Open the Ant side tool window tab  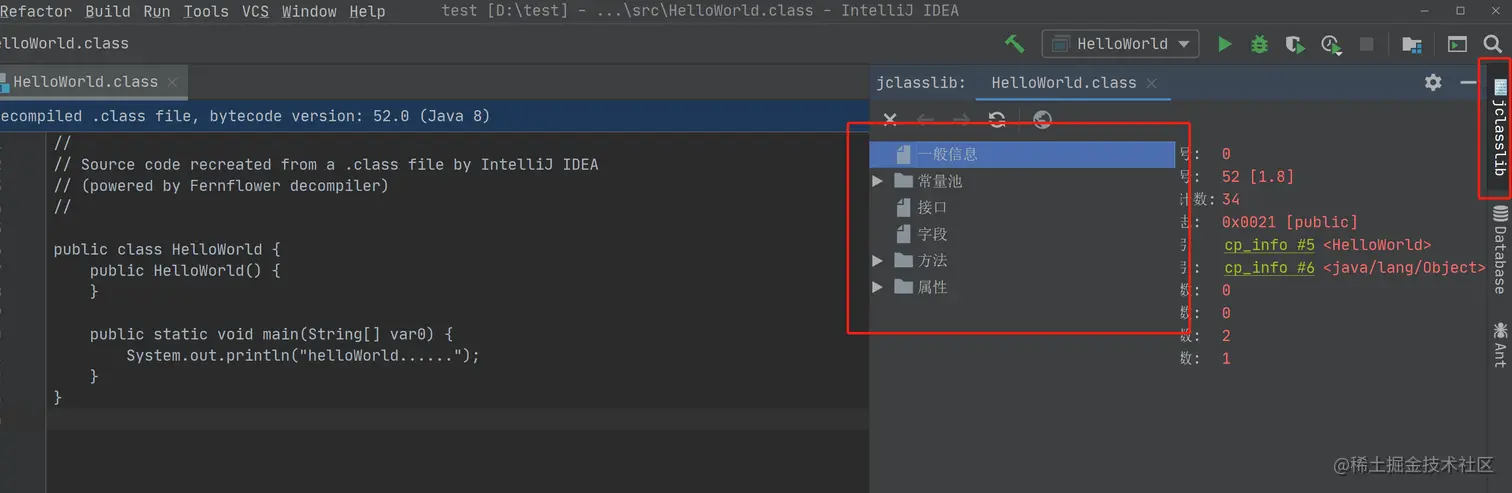[x=1499, y=345]
